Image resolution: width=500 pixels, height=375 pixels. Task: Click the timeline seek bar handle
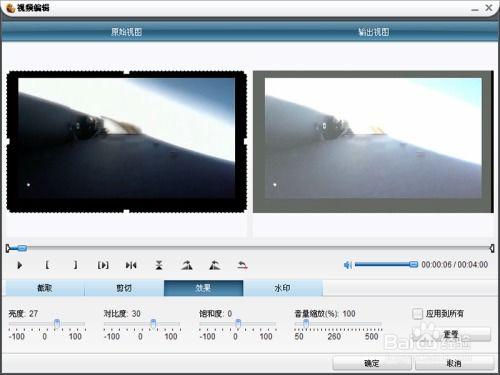(x=22, y=248)
